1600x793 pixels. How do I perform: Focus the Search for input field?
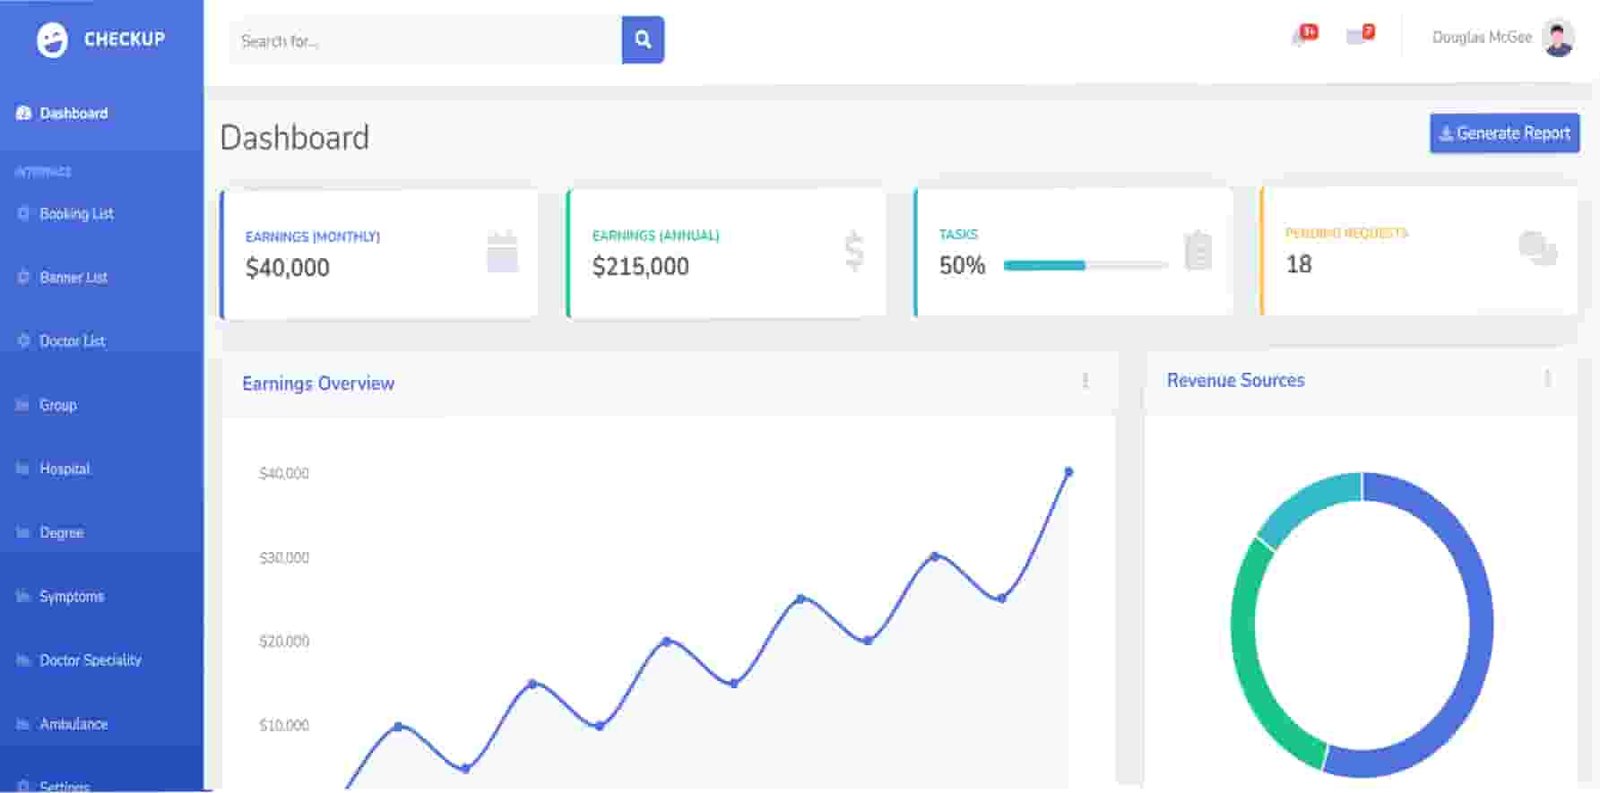click(425, 41)
